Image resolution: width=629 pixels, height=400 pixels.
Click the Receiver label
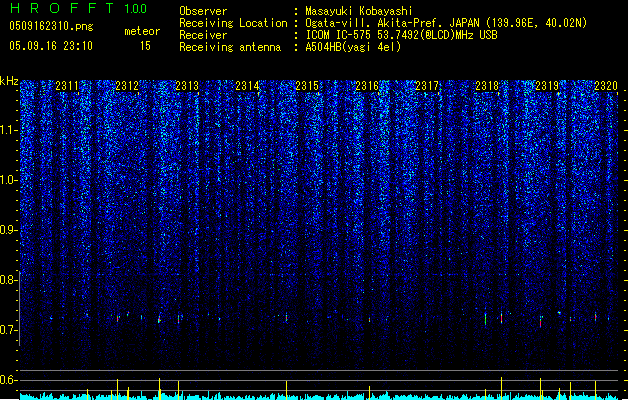tap(203, 35)
